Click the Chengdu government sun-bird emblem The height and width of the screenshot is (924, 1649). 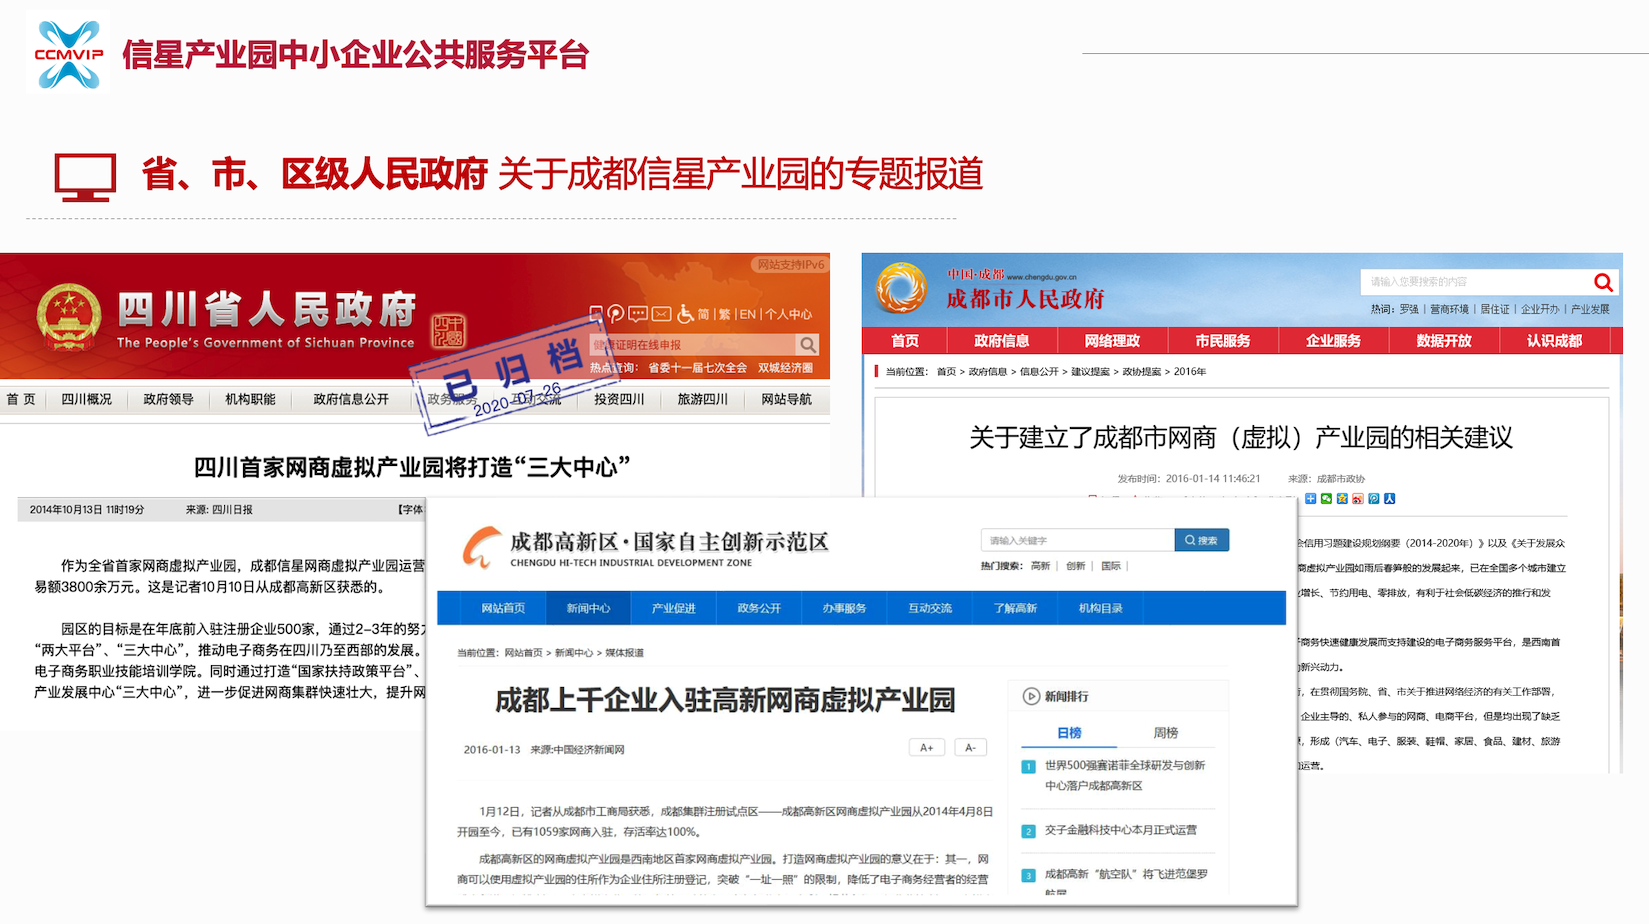click(x=901, y=288)
